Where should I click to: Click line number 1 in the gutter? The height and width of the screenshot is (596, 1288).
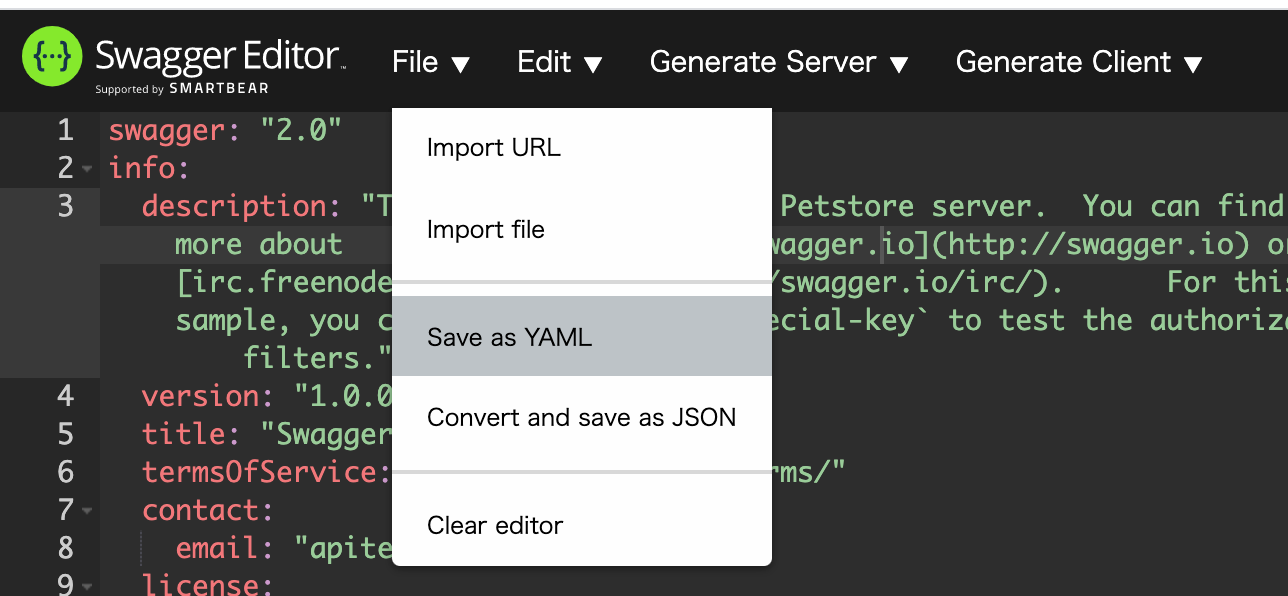pos(65,130)
